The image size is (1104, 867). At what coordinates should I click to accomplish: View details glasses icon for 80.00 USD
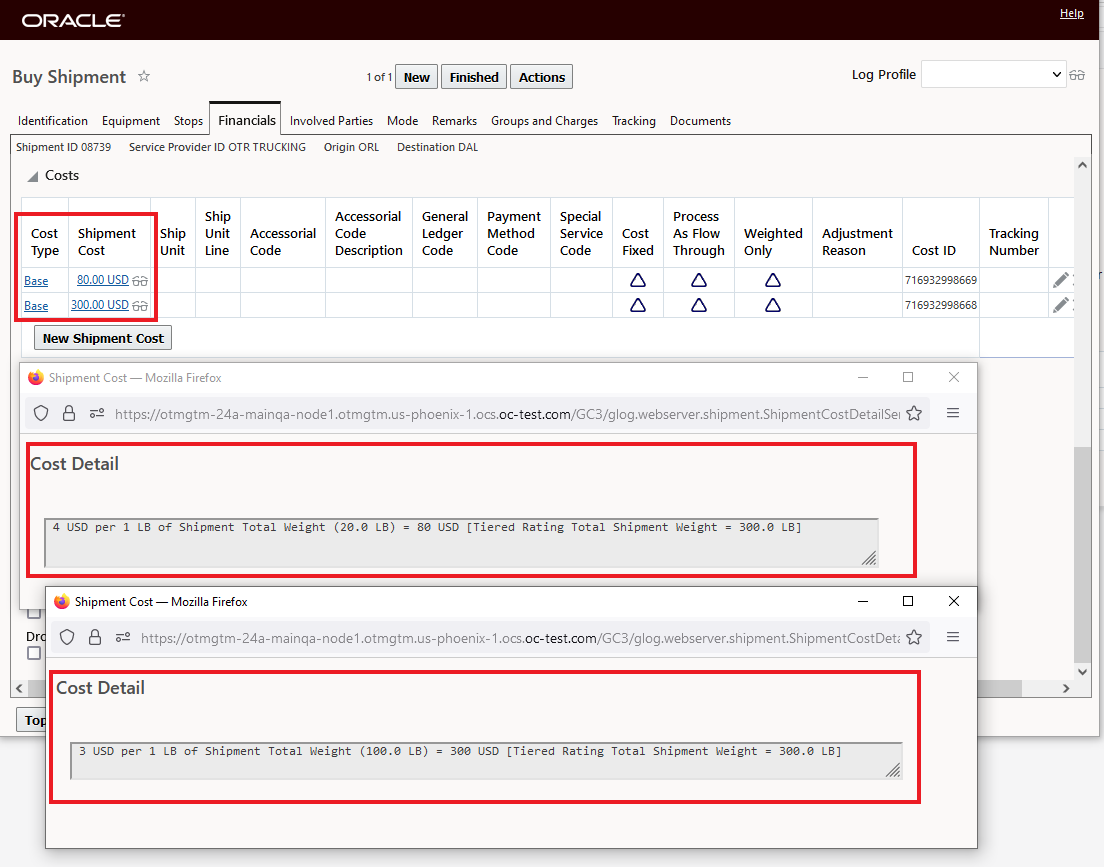click(140, 281)
